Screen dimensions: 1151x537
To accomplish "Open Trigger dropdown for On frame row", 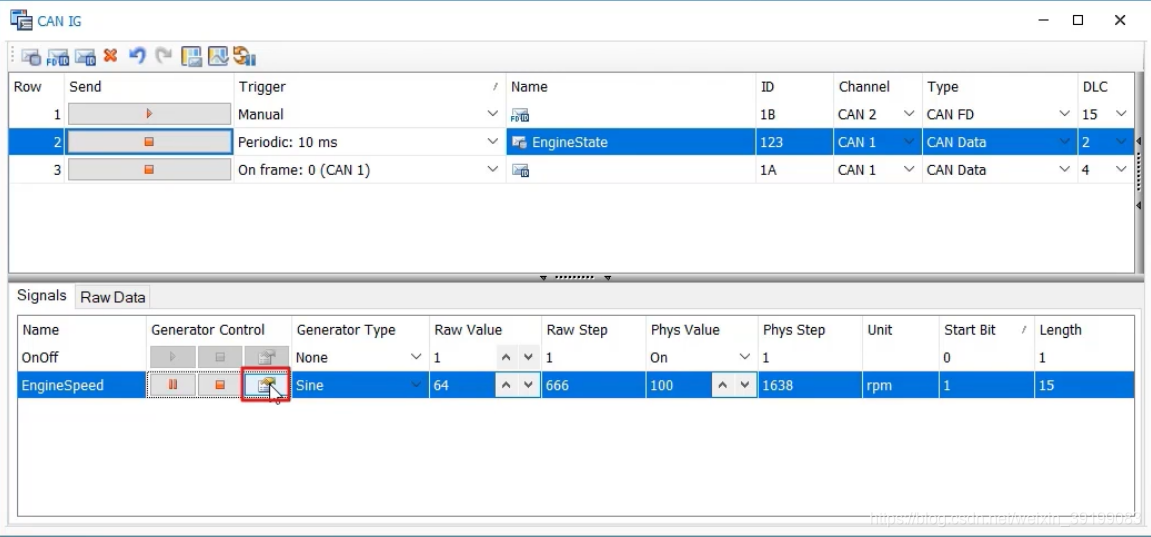I will point(493,170).
